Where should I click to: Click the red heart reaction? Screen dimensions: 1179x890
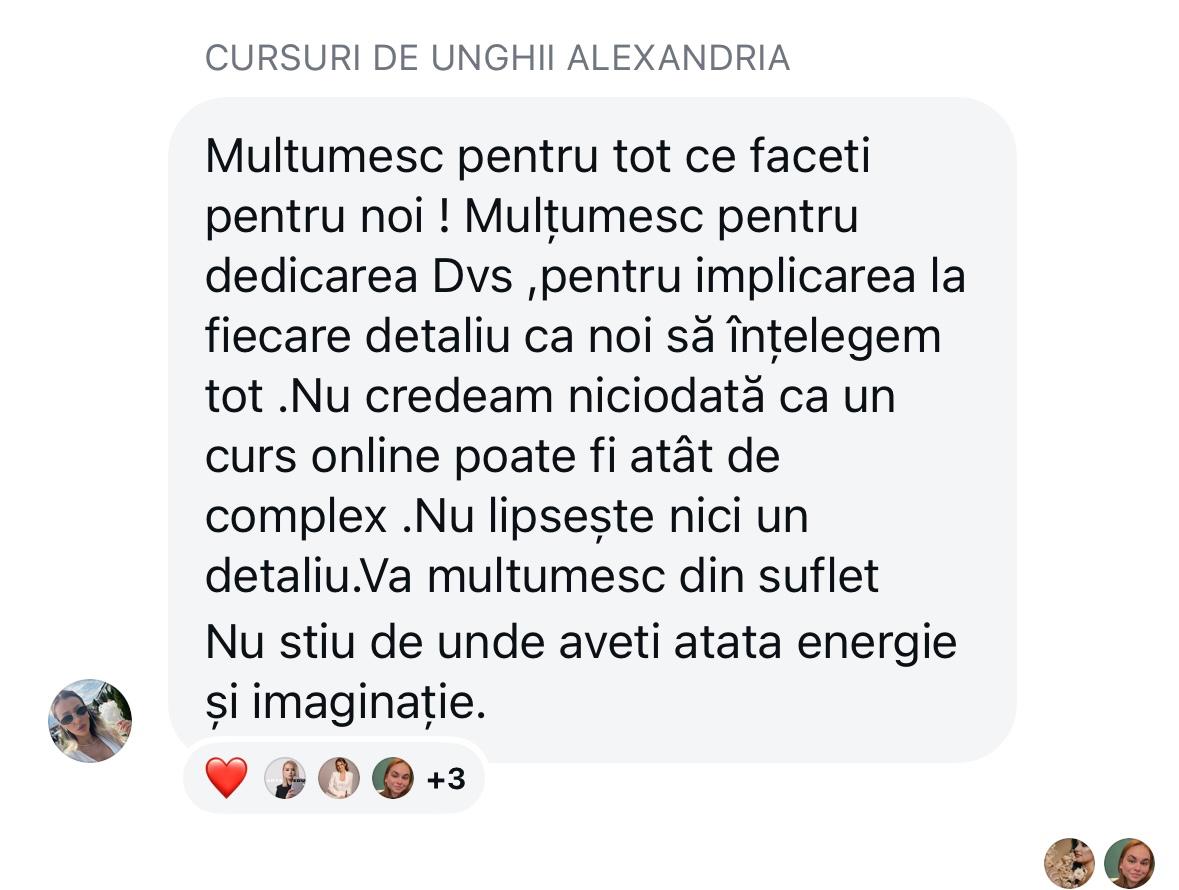[226, 778]
